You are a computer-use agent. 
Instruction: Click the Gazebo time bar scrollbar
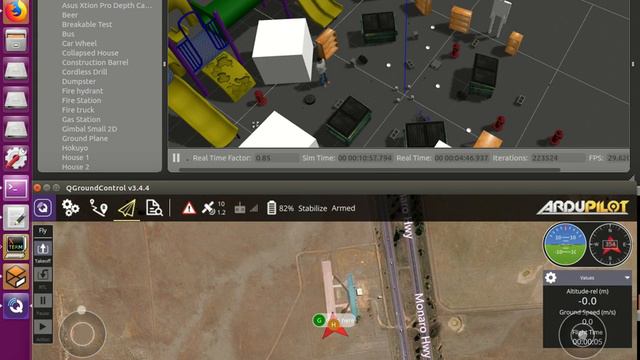click(369, 169)
